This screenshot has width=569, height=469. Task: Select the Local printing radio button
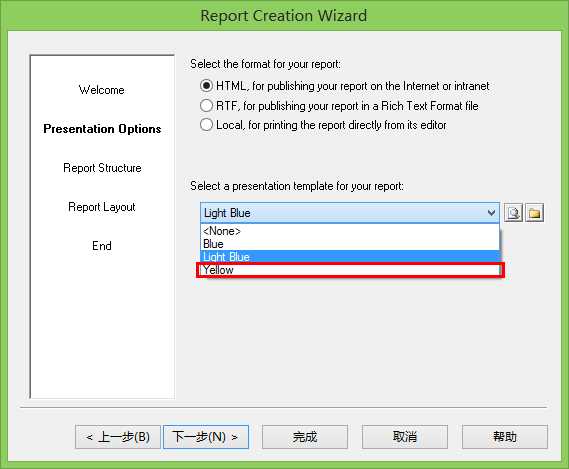pos(206,125)
